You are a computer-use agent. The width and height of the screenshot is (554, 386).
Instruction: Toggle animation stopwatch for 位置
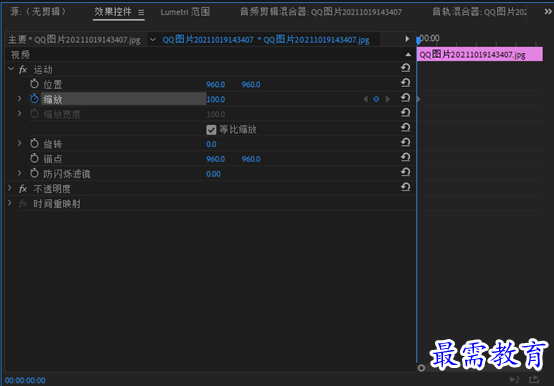[34, 84]
